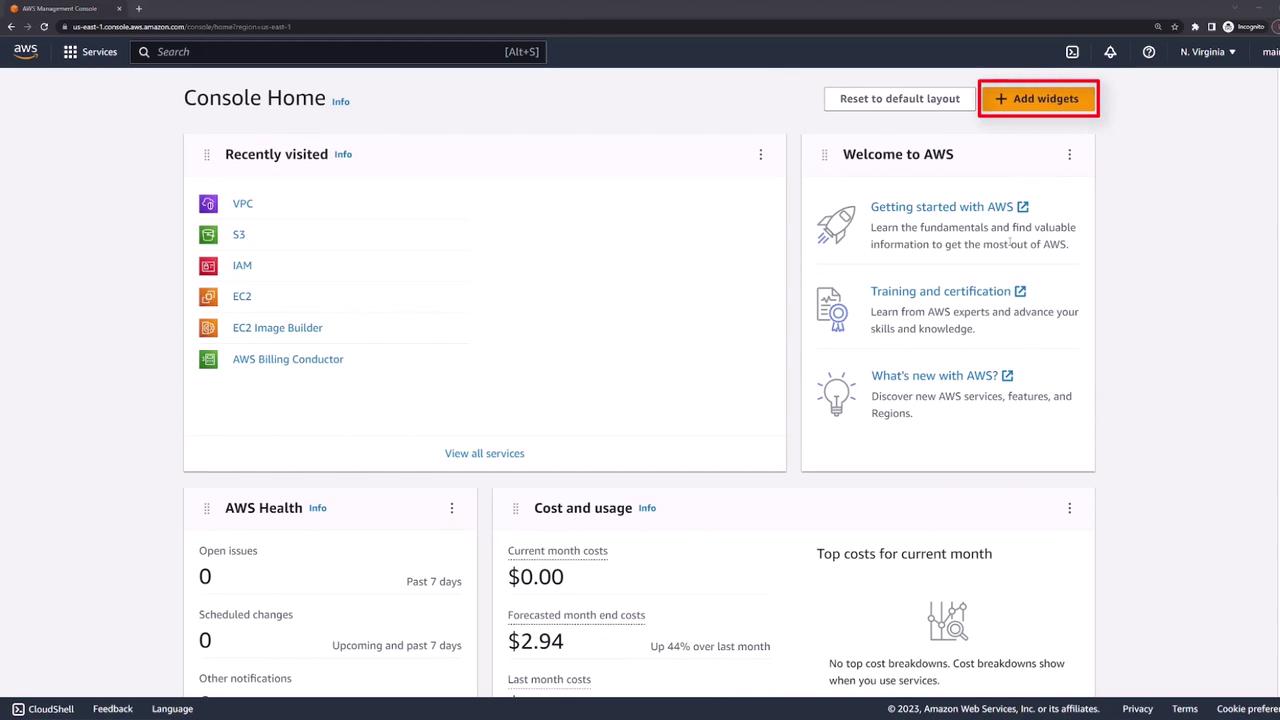
Task: Click the lightbulb What's new icon
Action: coord(836,394)
